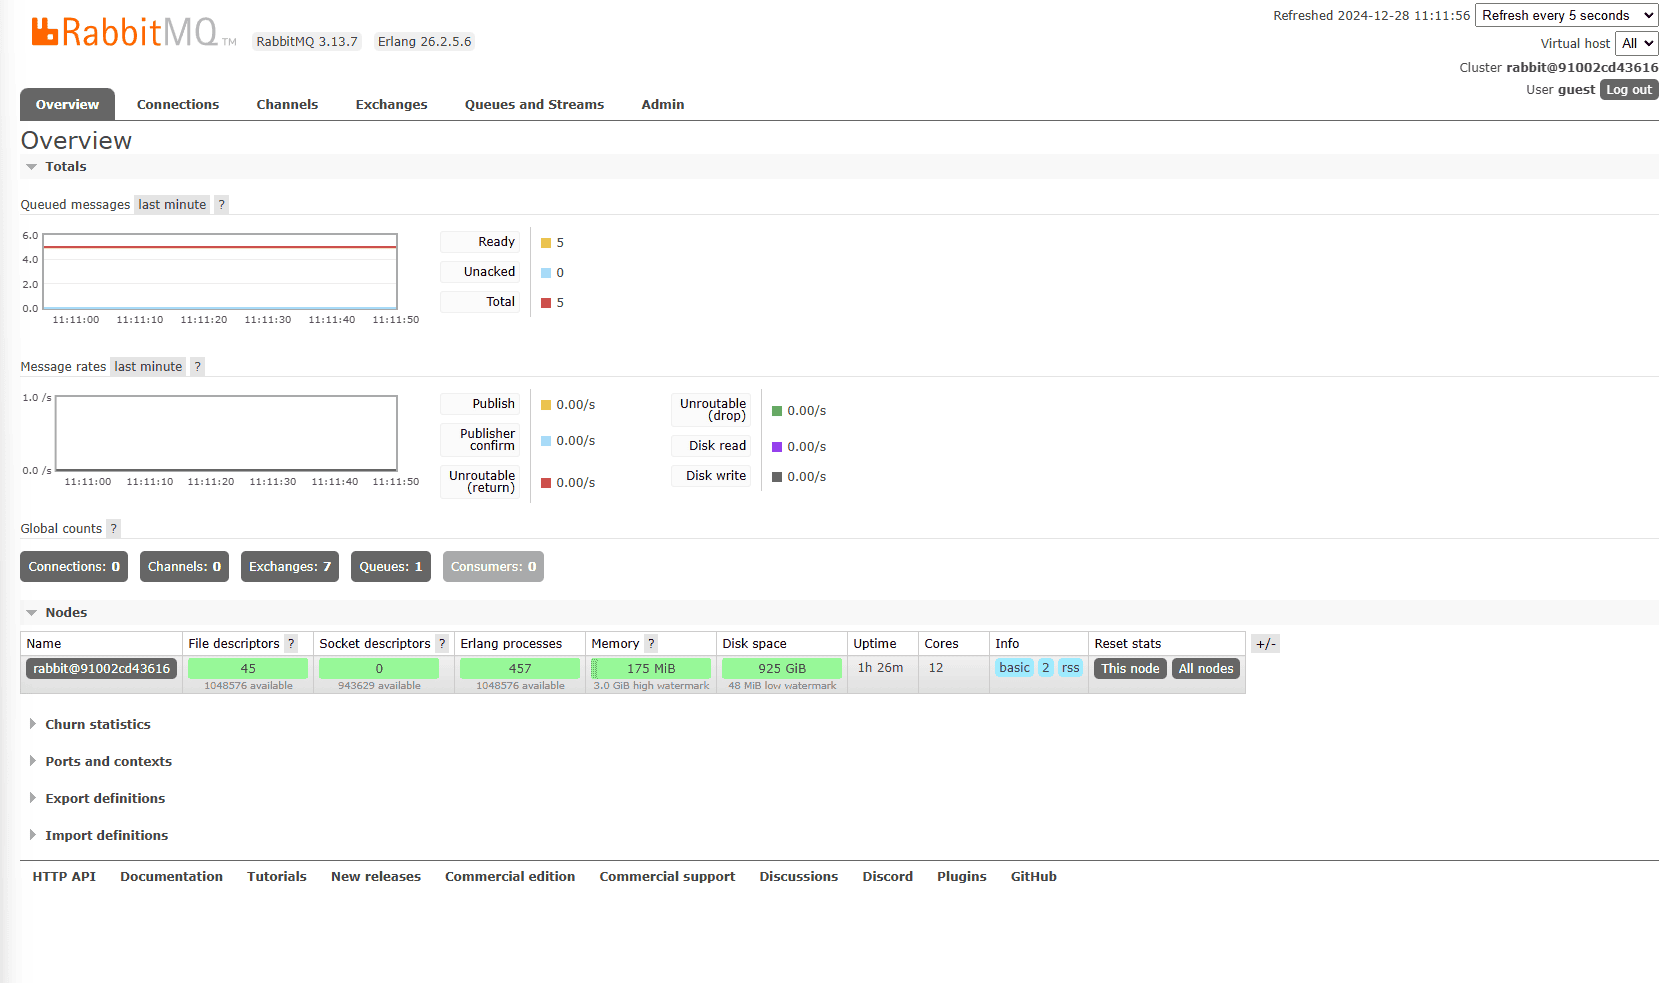Click the Ready yellow color swatch

546,243
